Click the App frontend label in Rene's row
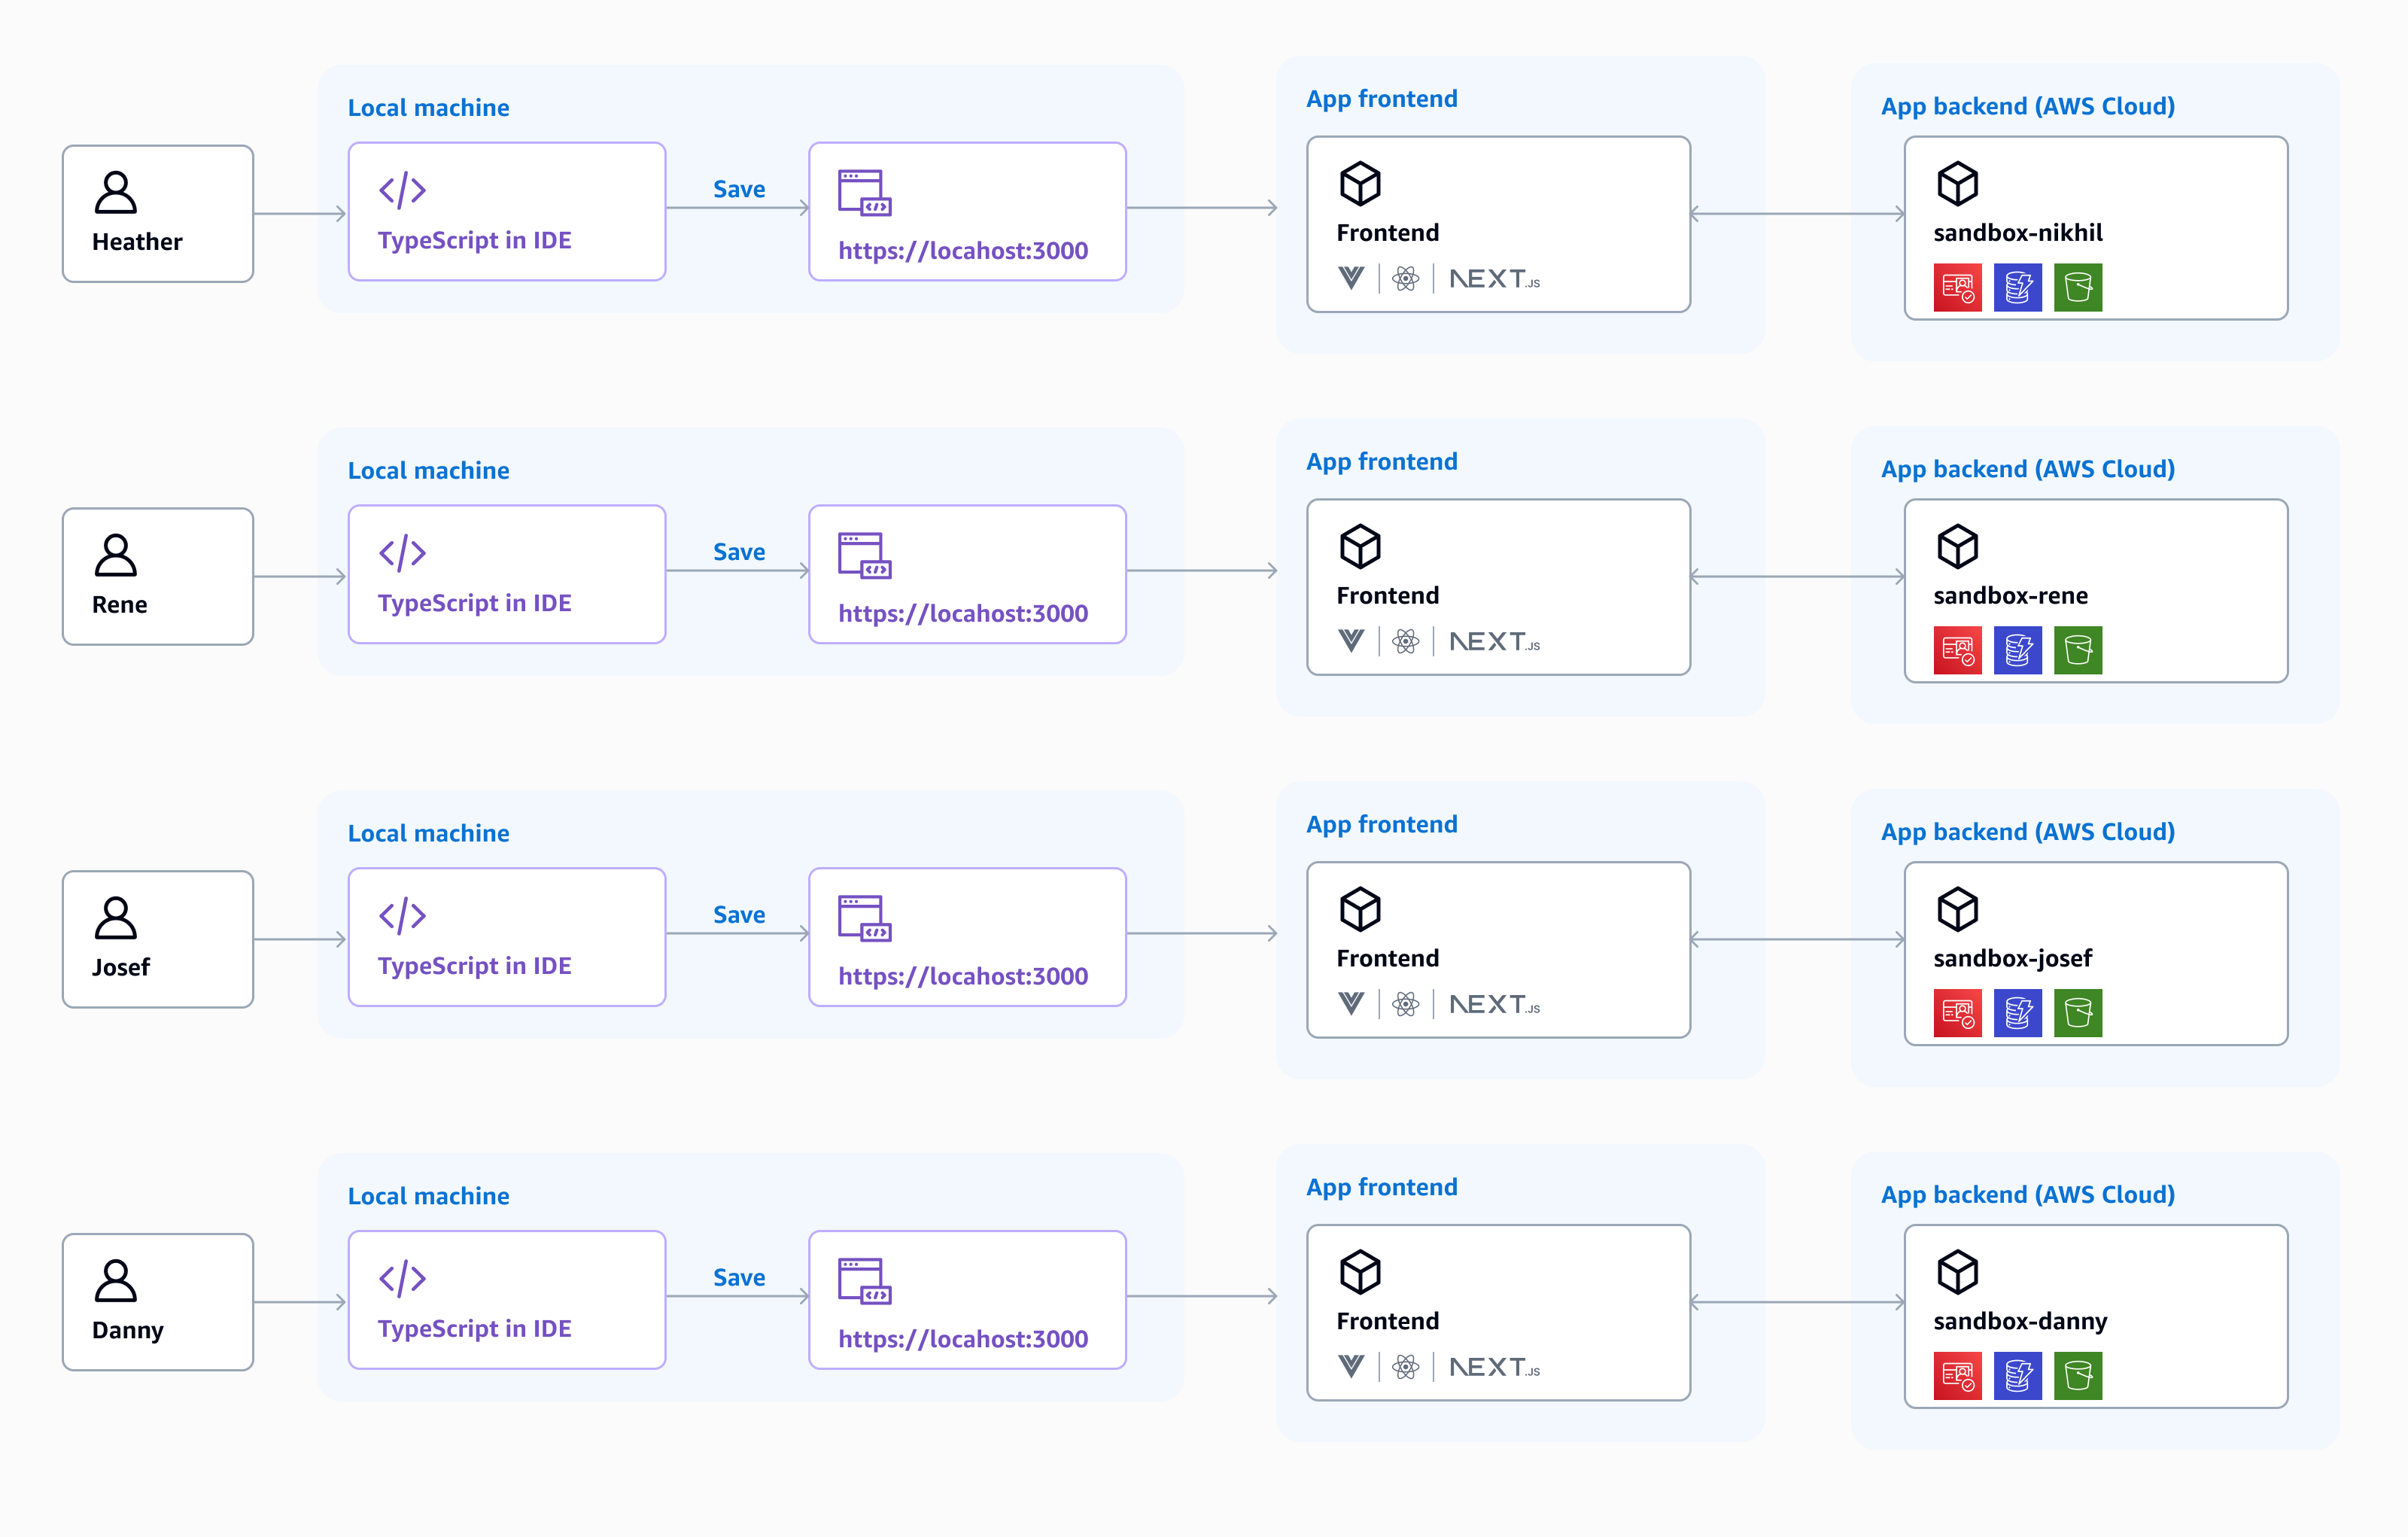This screenshot has height=1537, width=2408. (1382, 461)
